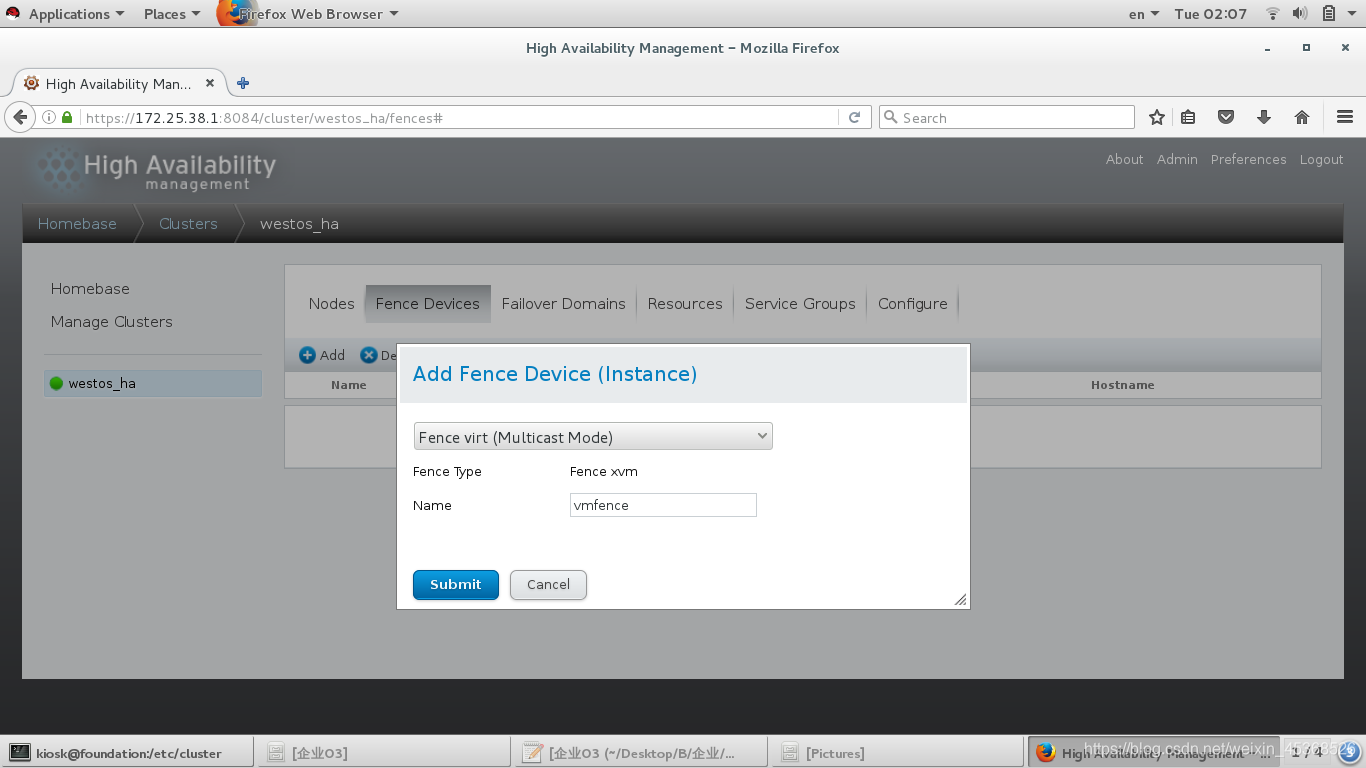This screenshot has height=768, width=1366.
Task: Open the Firefox Web Browser app menu
Action: (310, 14)
